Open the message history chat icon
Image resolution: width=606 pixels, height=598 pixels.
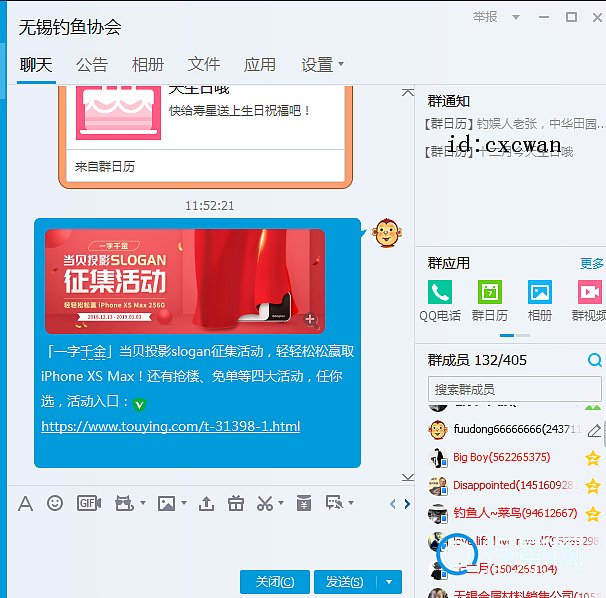pos(335,503)
